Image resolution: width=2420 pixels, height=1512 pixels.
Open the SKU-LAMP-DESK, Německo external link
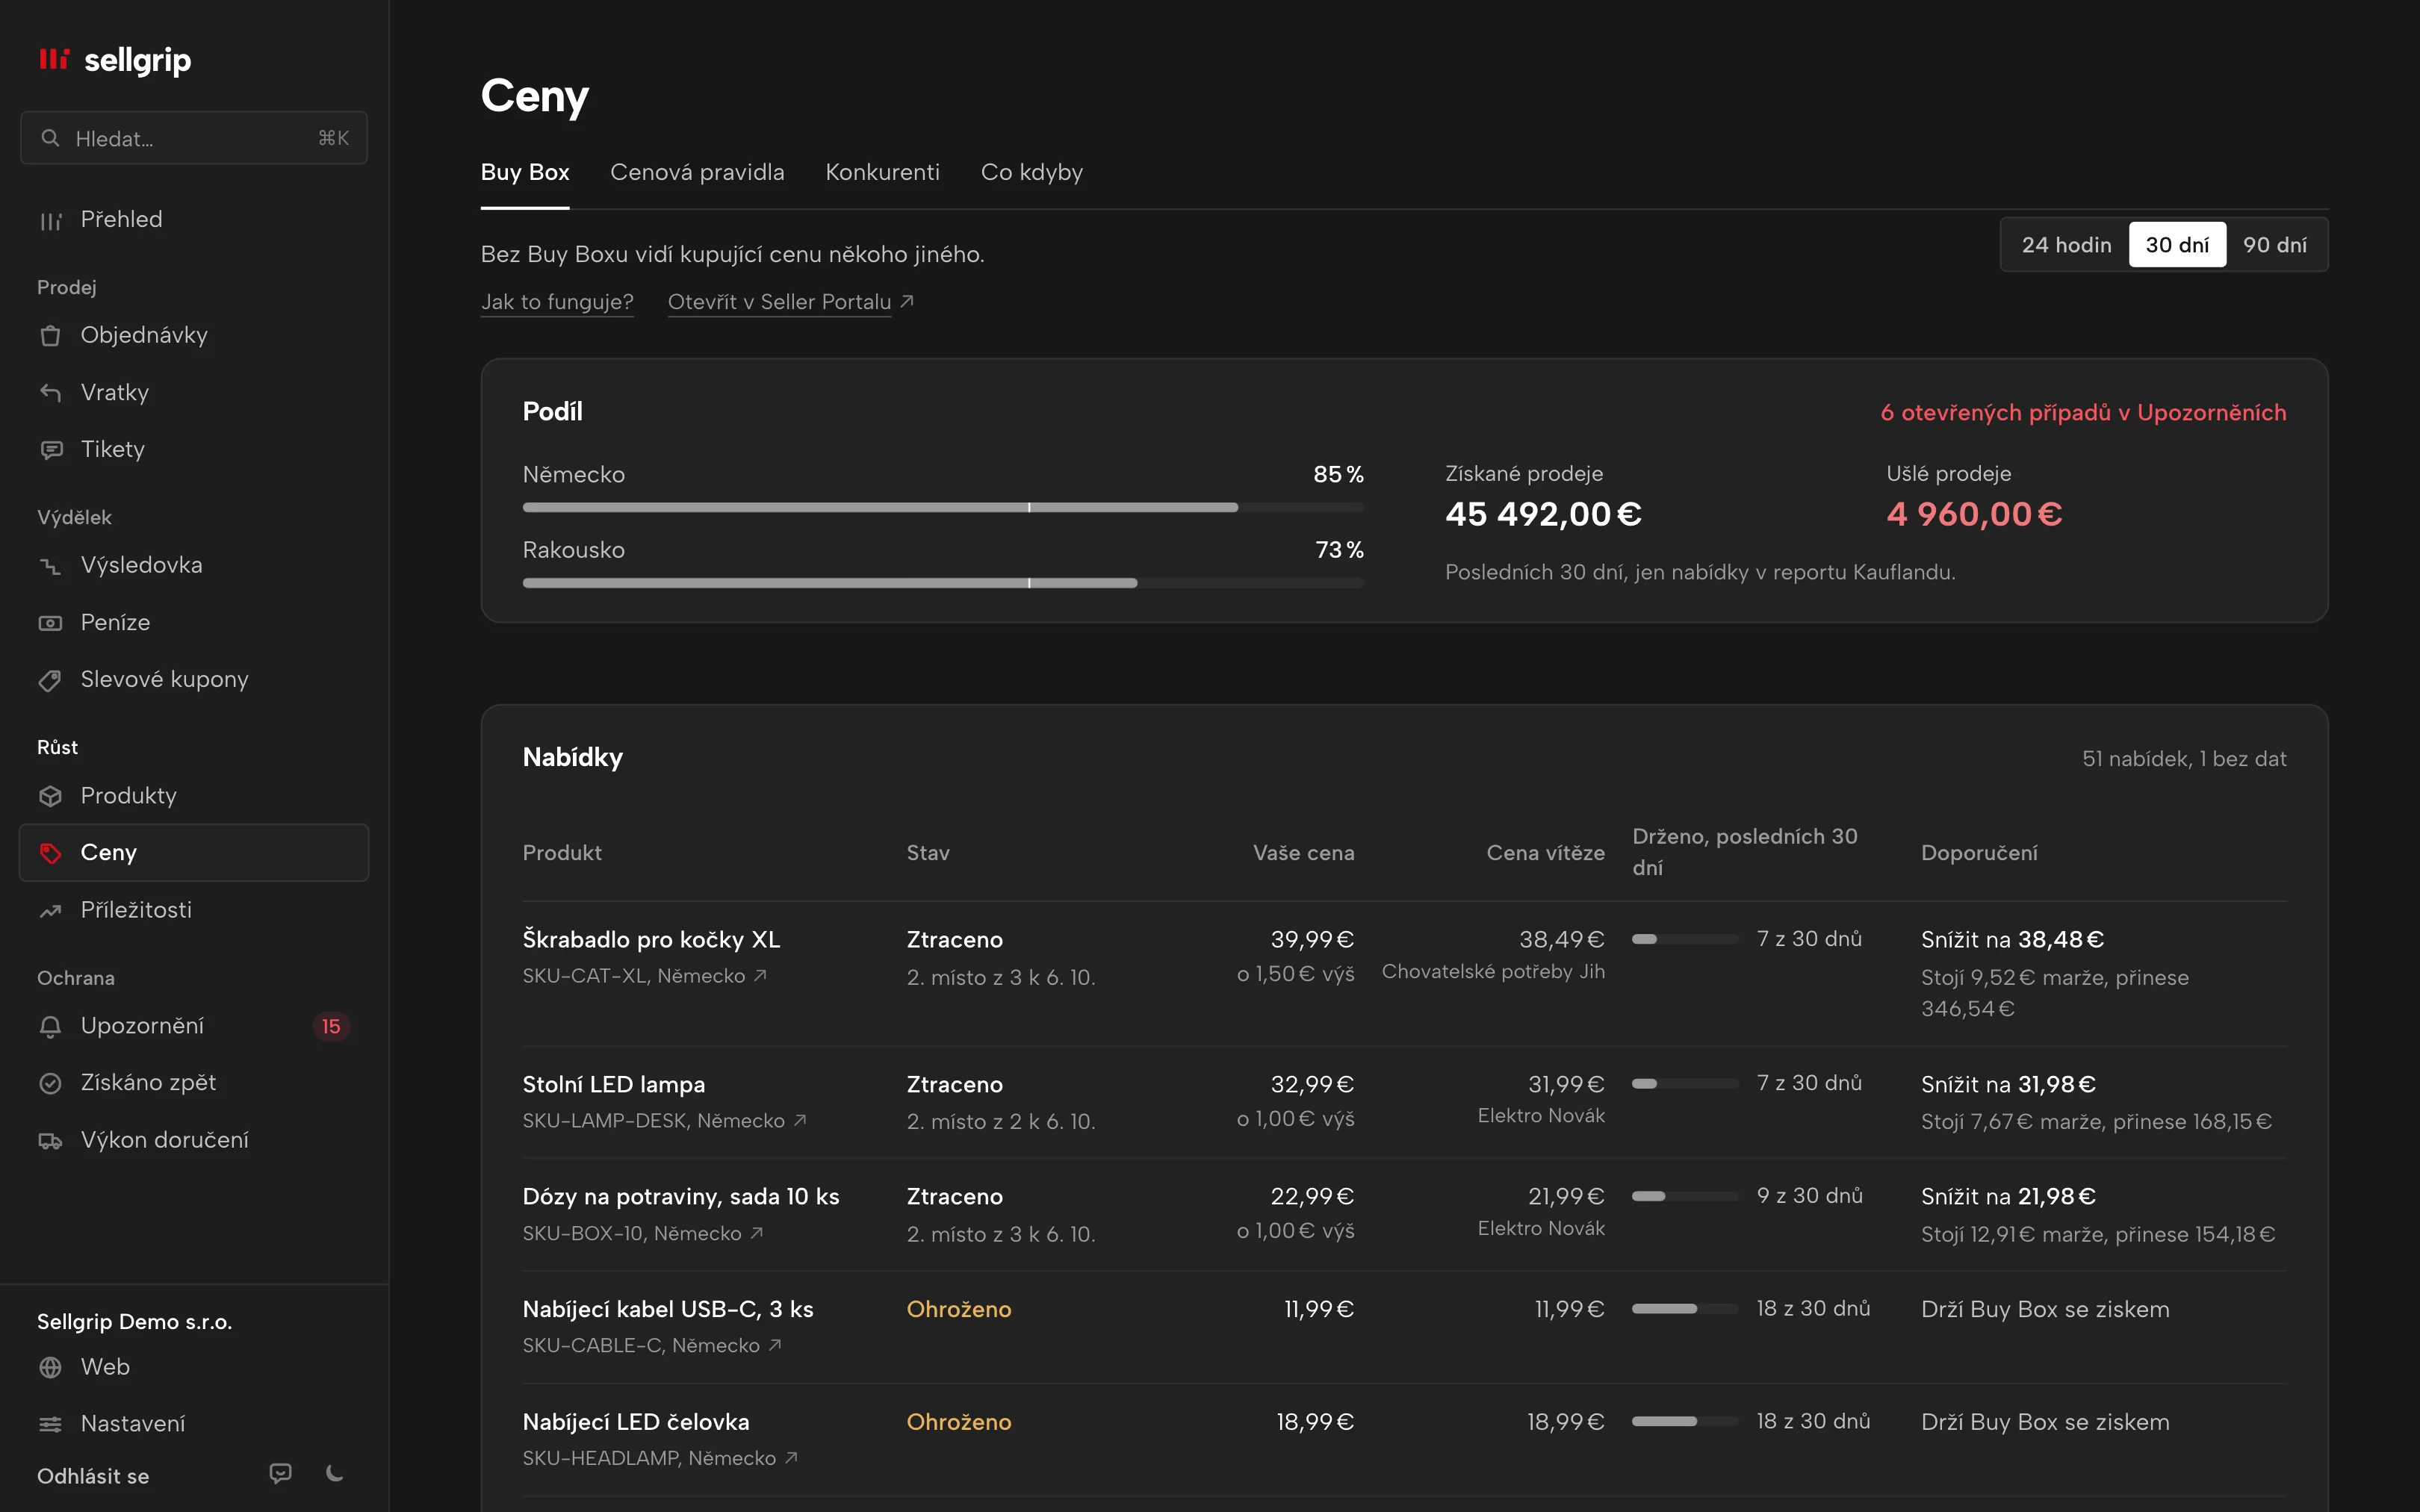(665, 1121)
